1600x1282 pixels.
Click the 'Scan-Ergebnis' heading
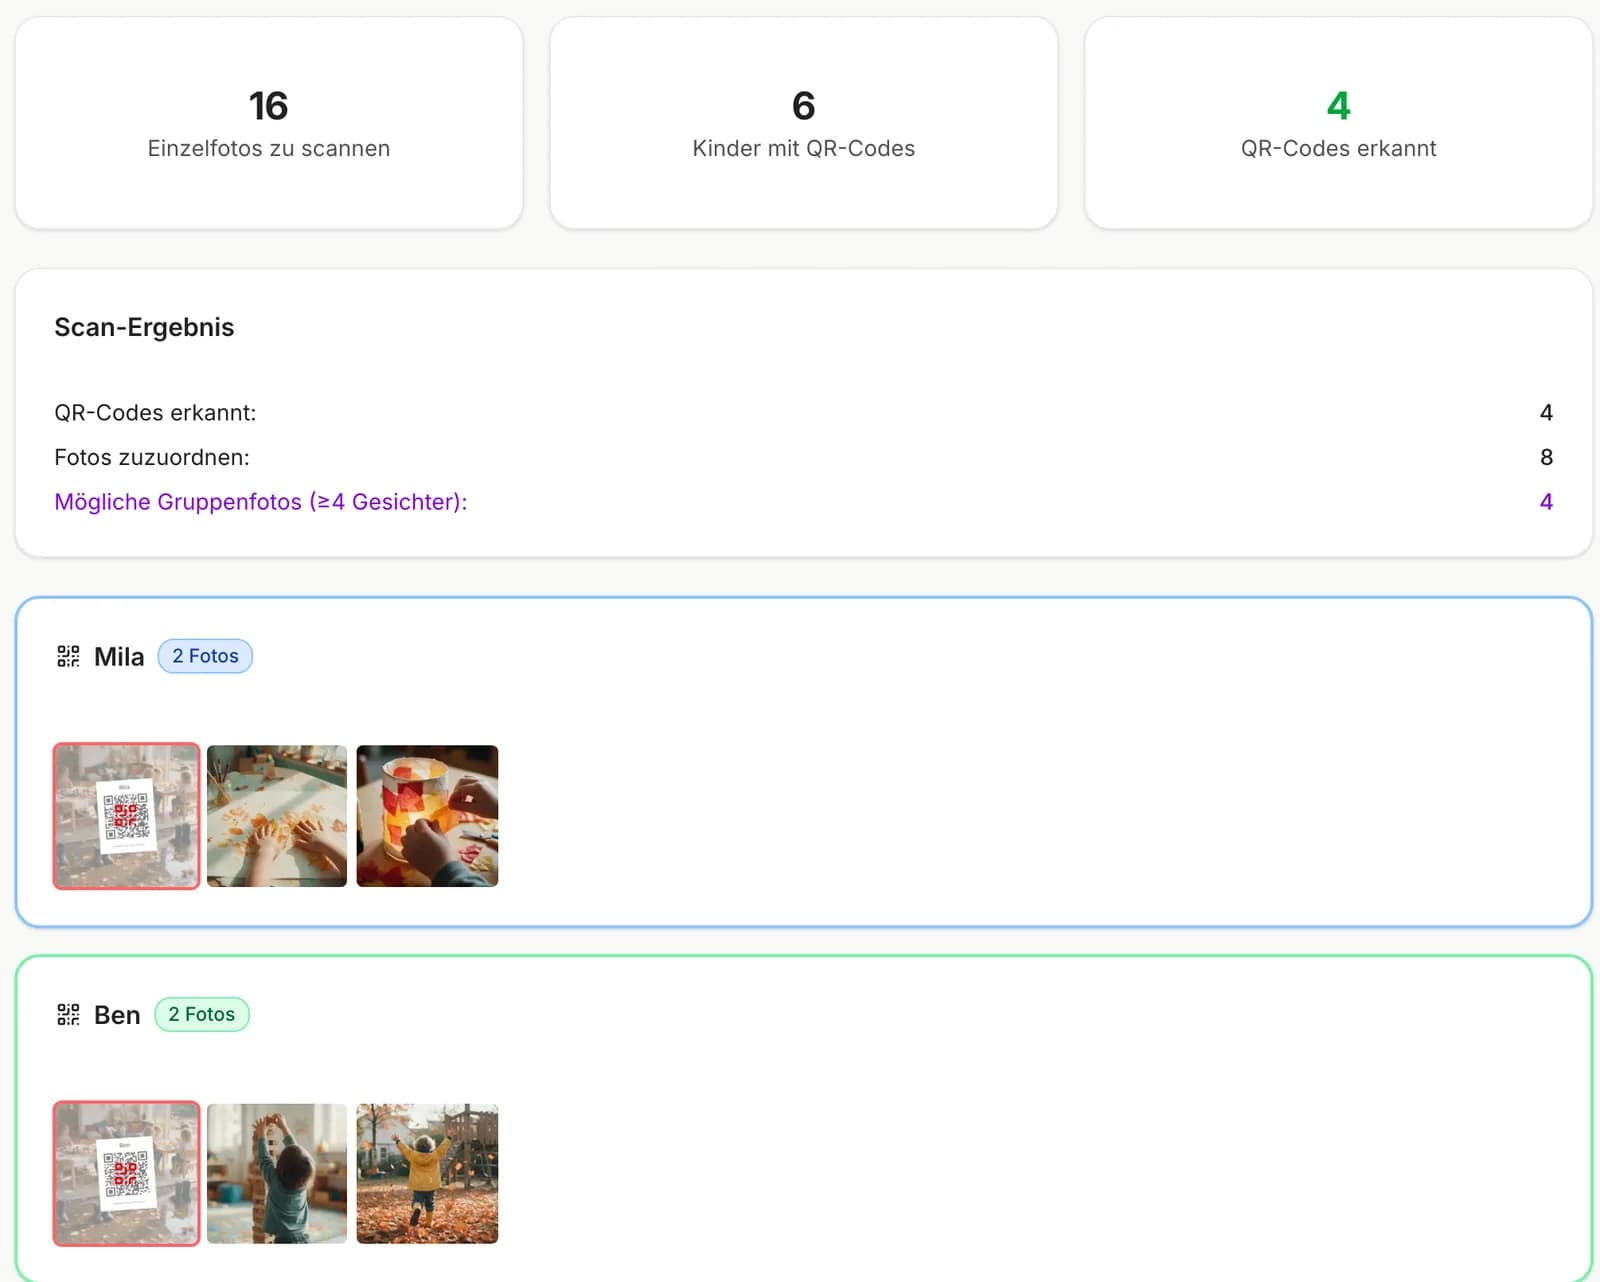144,327
